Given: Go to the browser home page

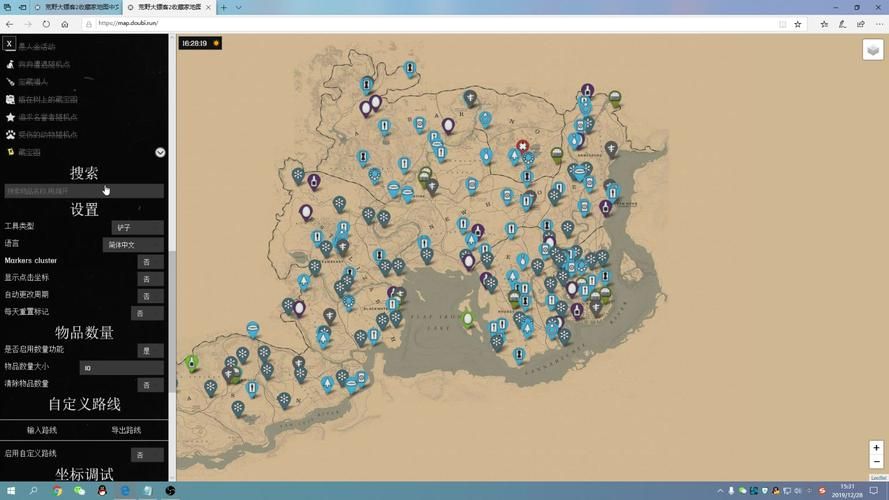Looking at the screenshot, I should [65, 24].
